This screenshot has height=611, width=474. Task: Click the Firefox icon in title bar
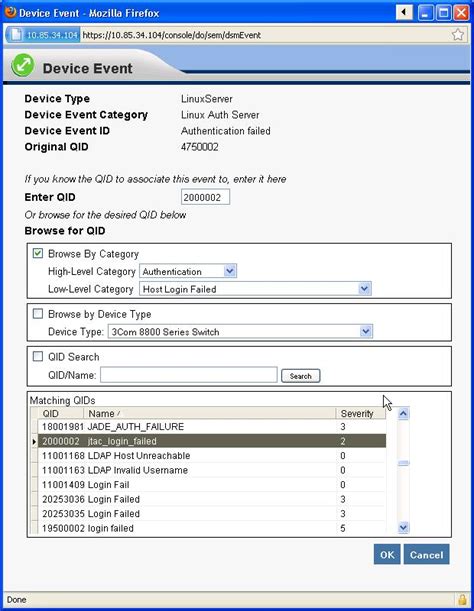(11, 12)
